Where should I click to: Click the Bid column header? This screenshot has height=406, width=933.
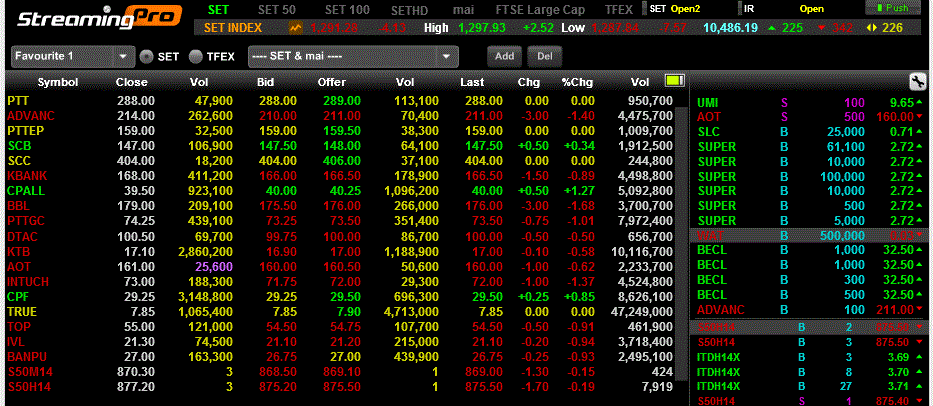click(266, 82)
